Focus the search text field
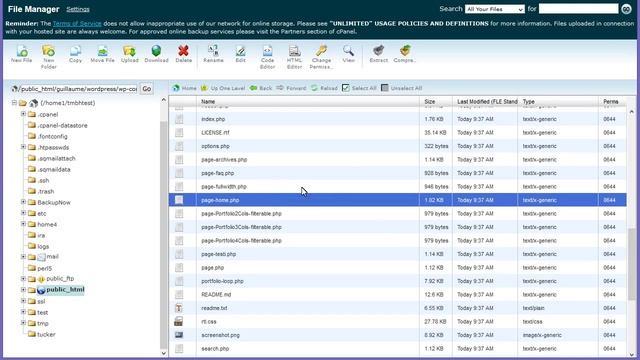This screenshot has height=360, width=640. pos(578,9)
